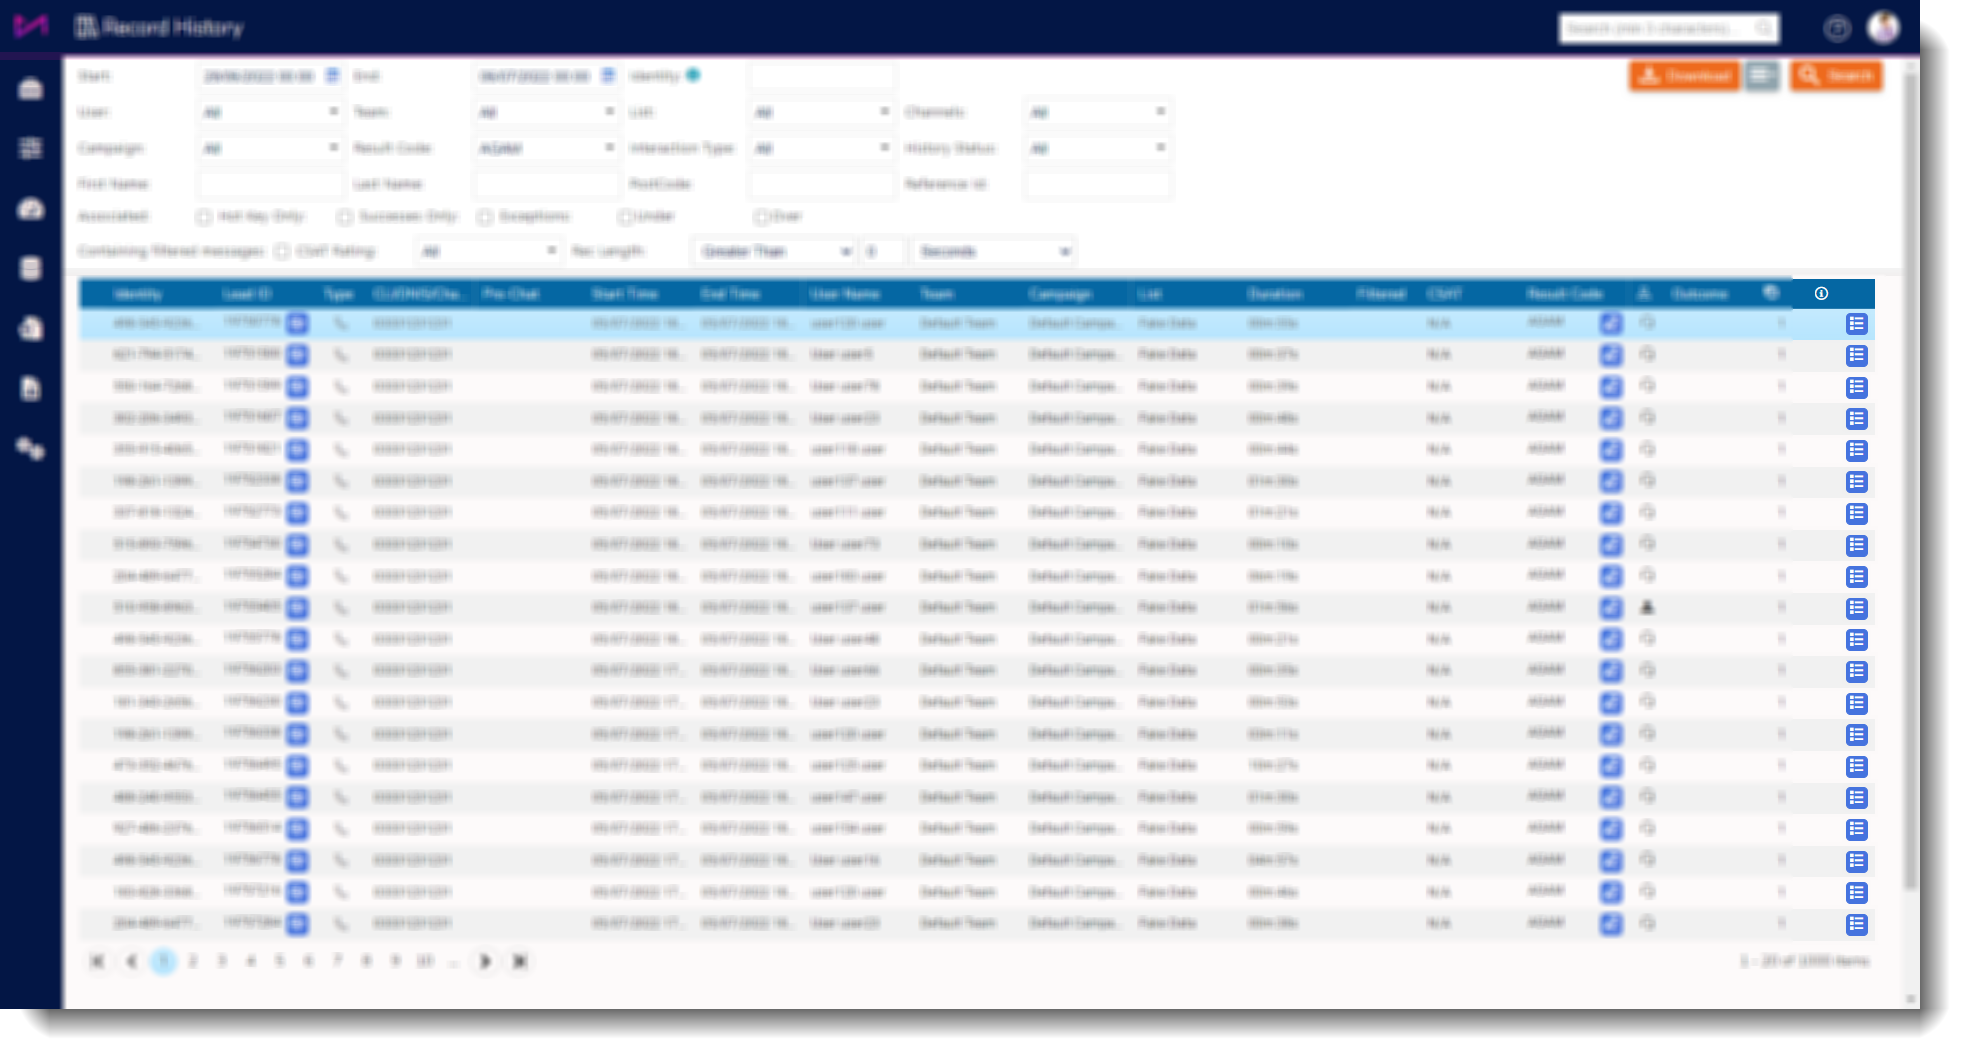Focus the top bar search box
Image resolution: width=1970 pixels, height=1059 pixels.
(x=1668, y=28)
